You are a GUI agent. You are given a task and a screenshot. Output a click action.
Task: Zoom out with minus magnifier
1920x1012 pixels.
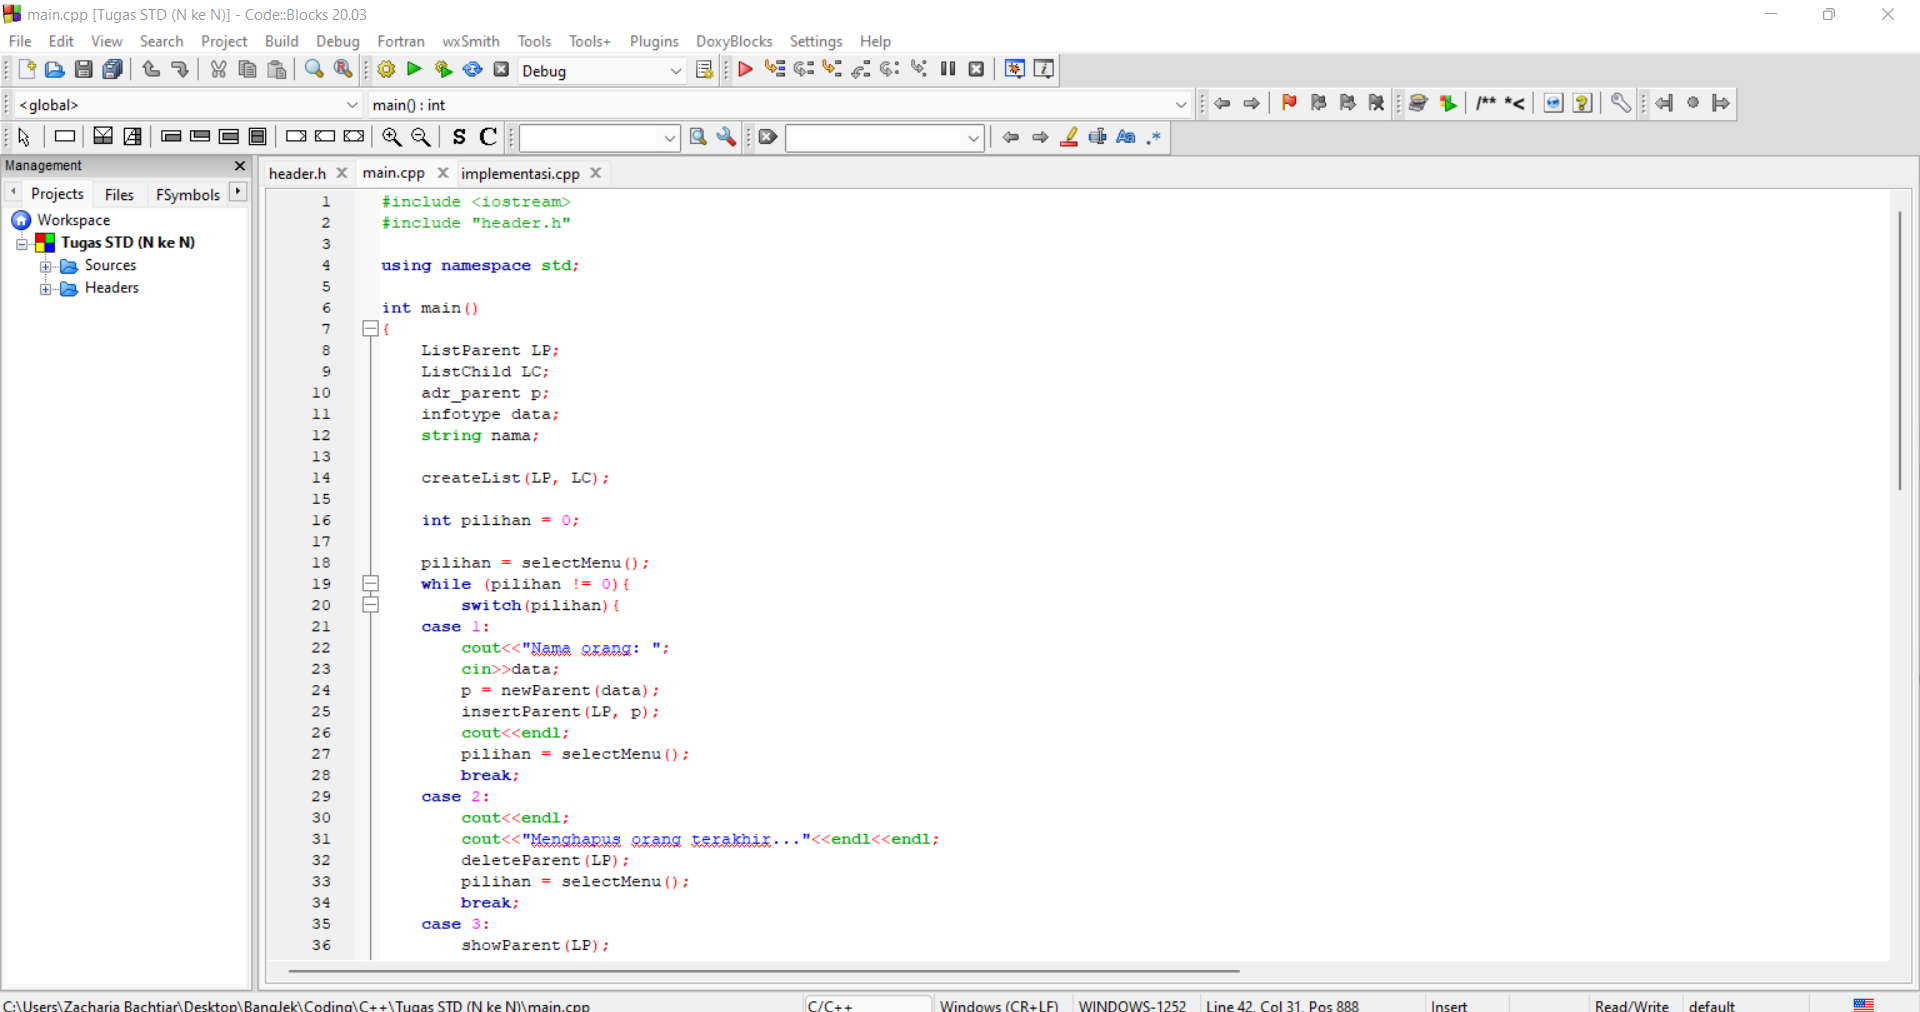coord(421,138)
